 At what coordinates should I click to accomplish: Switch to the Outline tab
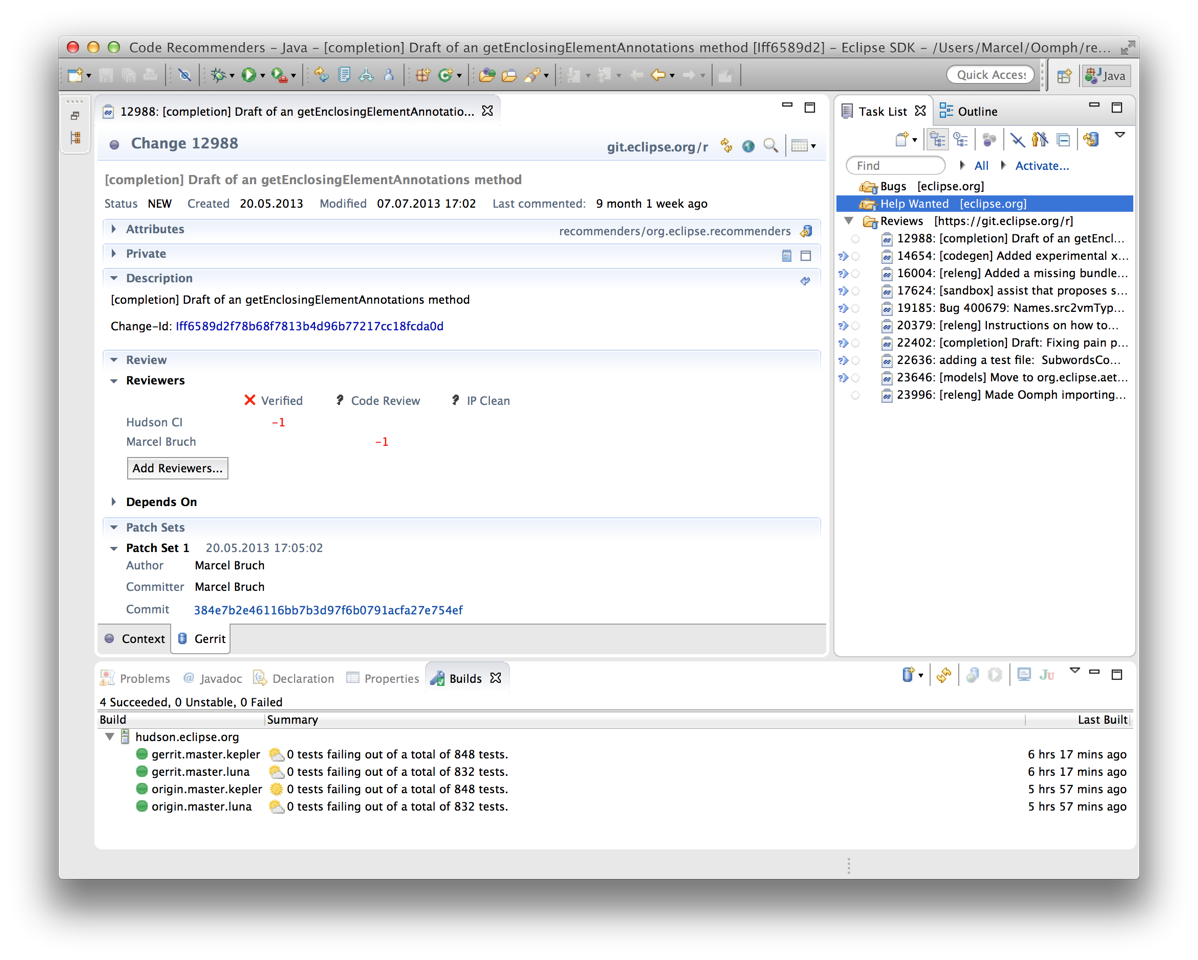(976, 111)
